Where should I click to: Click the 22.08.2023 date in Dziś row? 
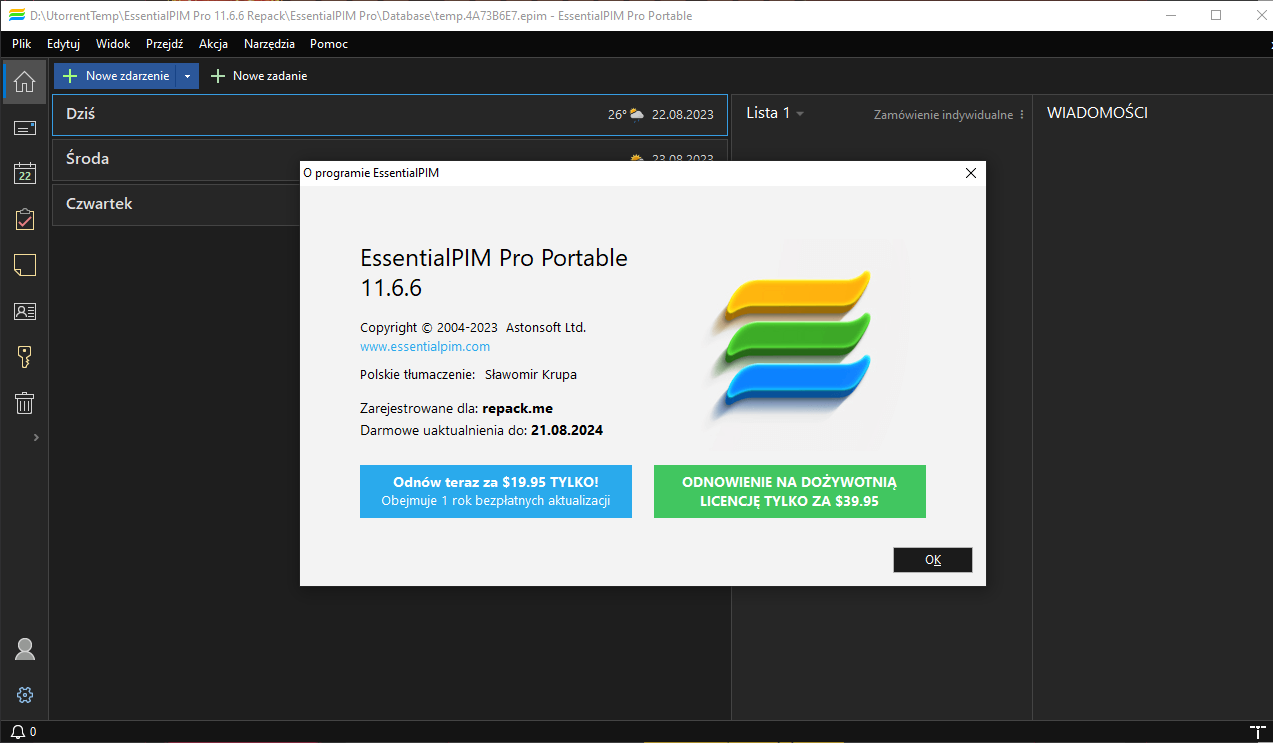point(683,115)
